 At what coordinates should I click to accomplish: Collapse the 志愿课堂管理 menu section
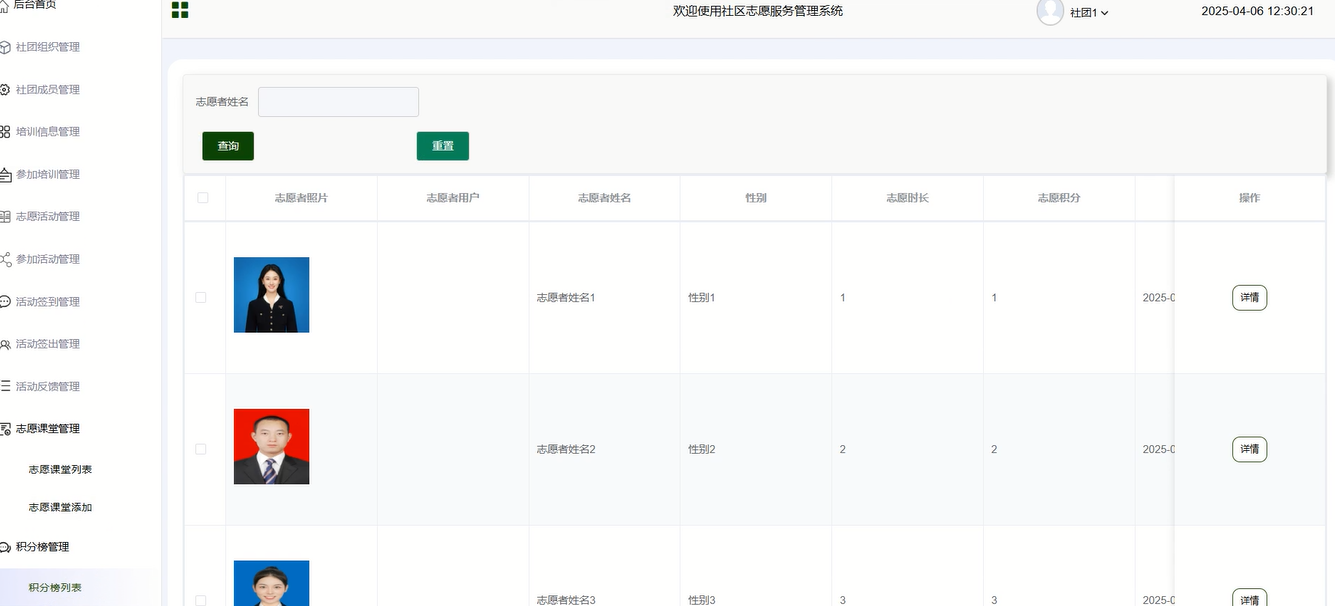pos(47,429)
